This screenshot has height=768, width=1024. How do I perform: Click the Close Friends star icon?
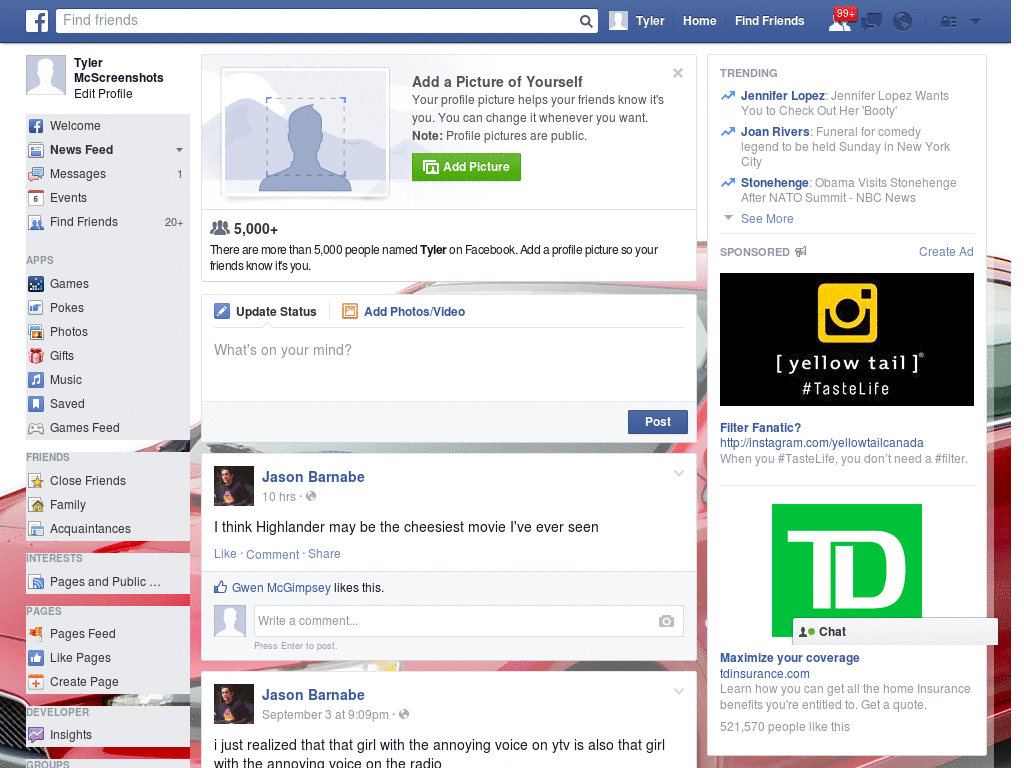(x=36, y=481)
